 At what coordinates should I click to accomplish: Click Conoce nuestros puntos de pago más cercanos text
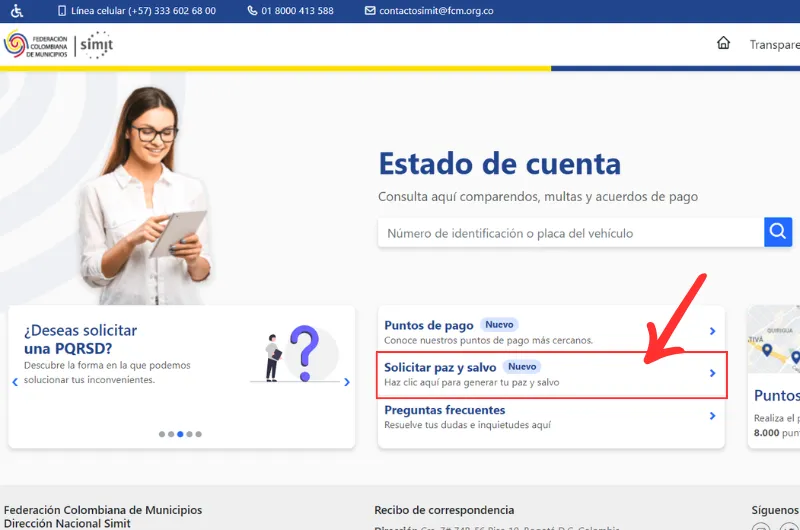488,340
